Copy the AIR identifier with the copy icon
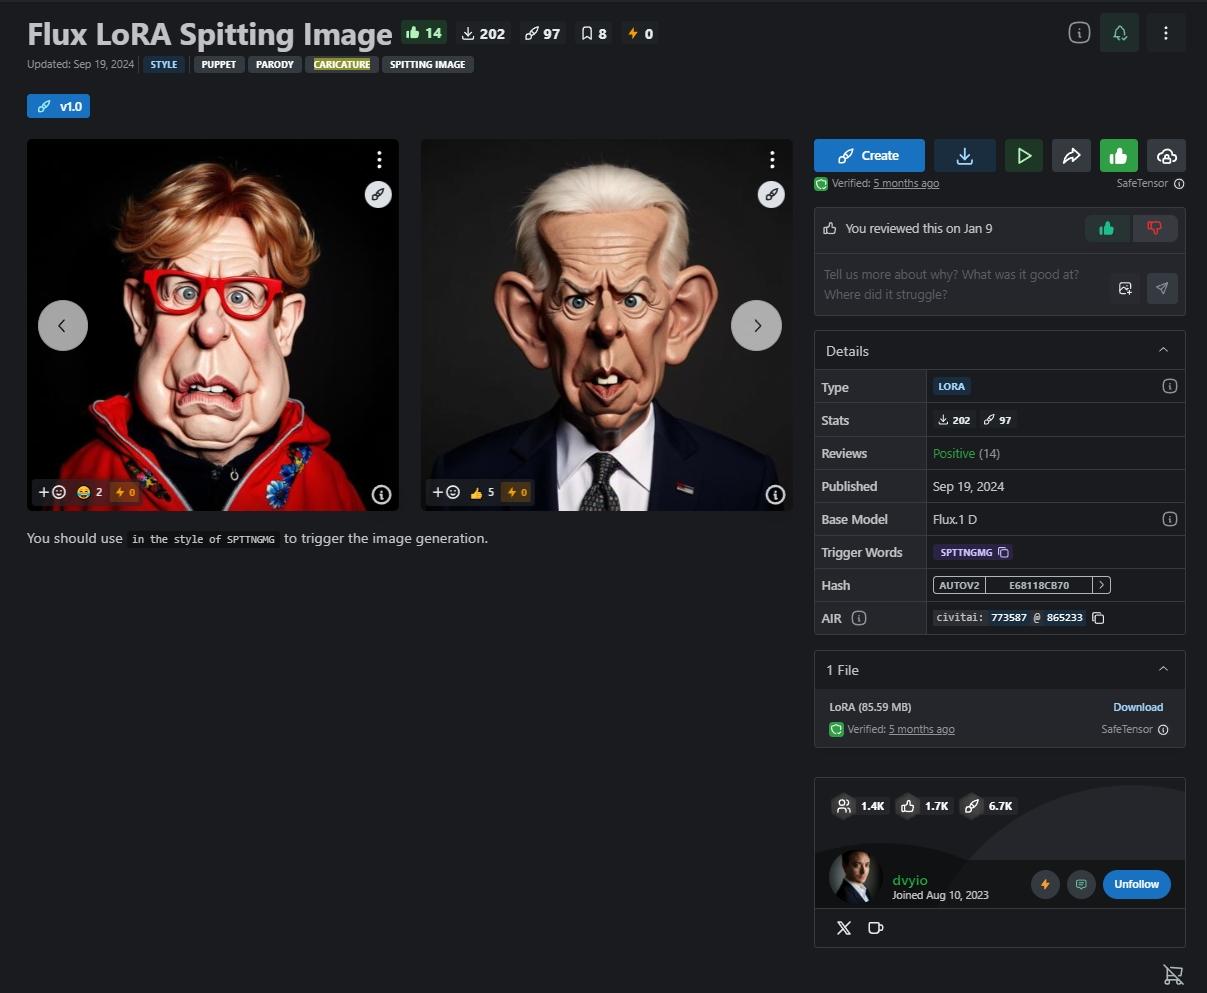This screenshot has width=1207, height=993. tap(1098, 617)
